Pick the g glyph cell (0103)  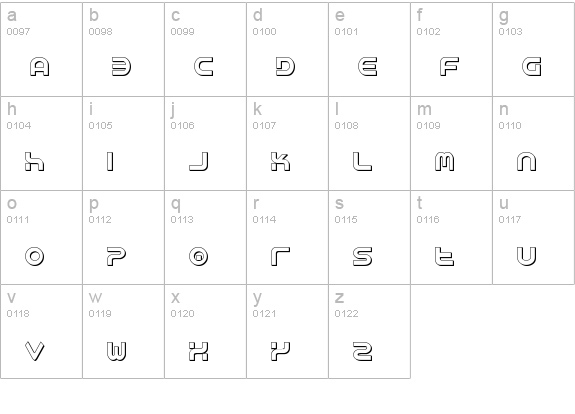pos(534,49)
